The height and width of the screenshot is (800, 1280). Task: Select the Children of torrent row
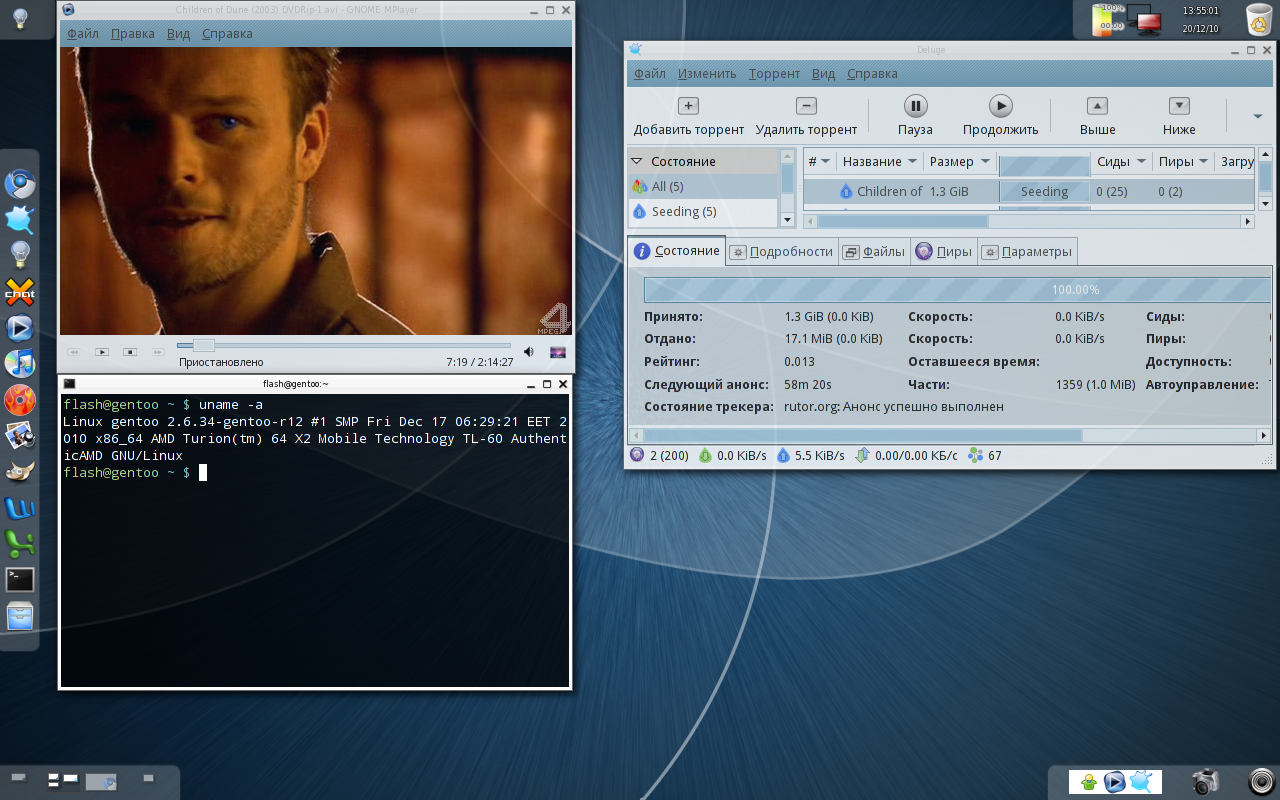pos(1029,191)
